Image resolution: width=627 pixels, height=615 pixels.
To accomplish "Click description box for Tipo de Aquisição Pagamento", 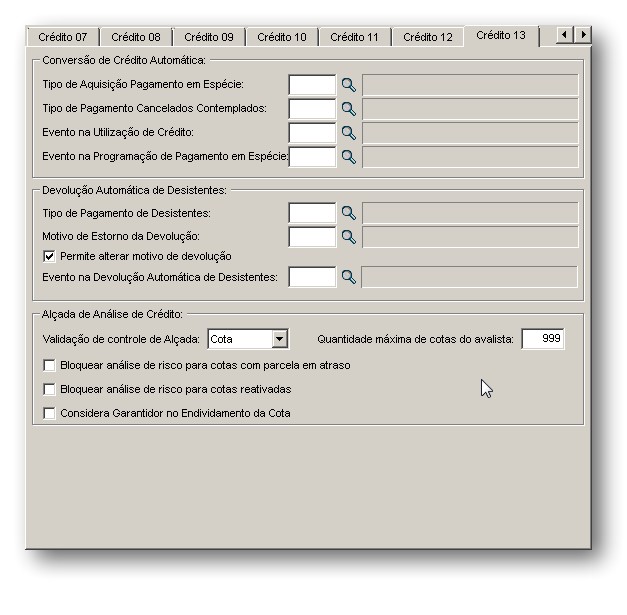I will [470, 85].
